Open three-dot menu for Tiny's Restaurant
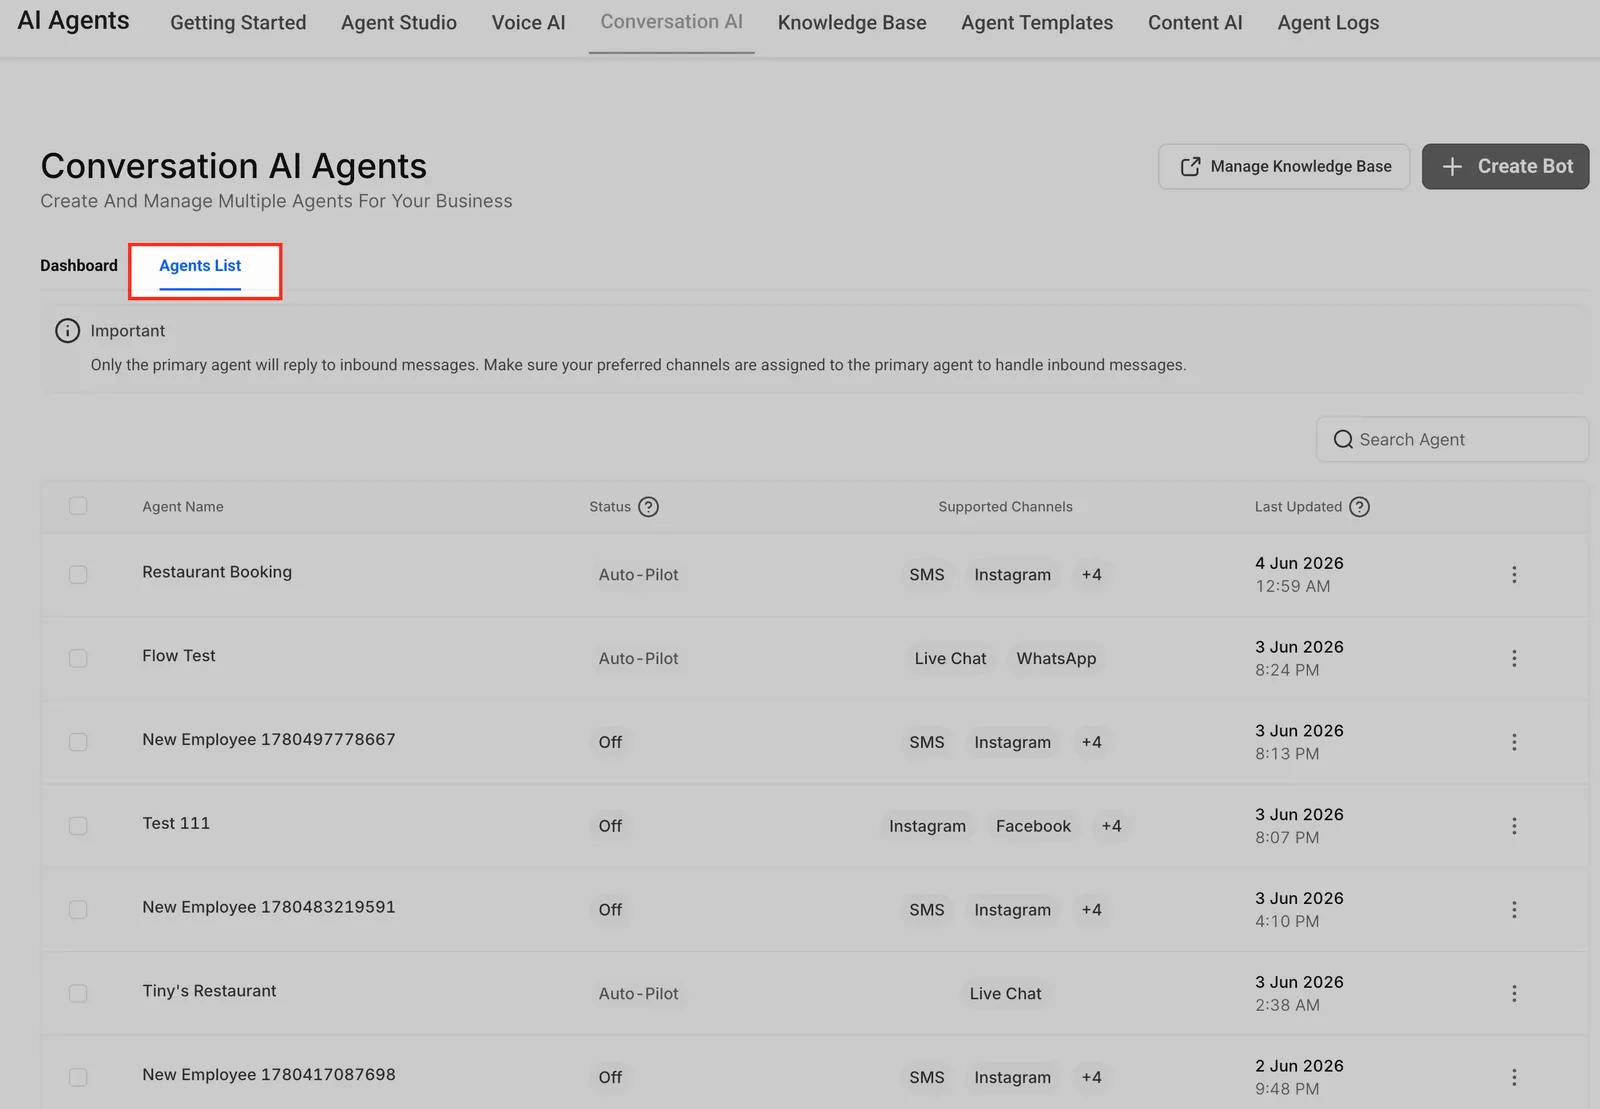This screenshot has height=1109, width=1600. [1514, 993]
